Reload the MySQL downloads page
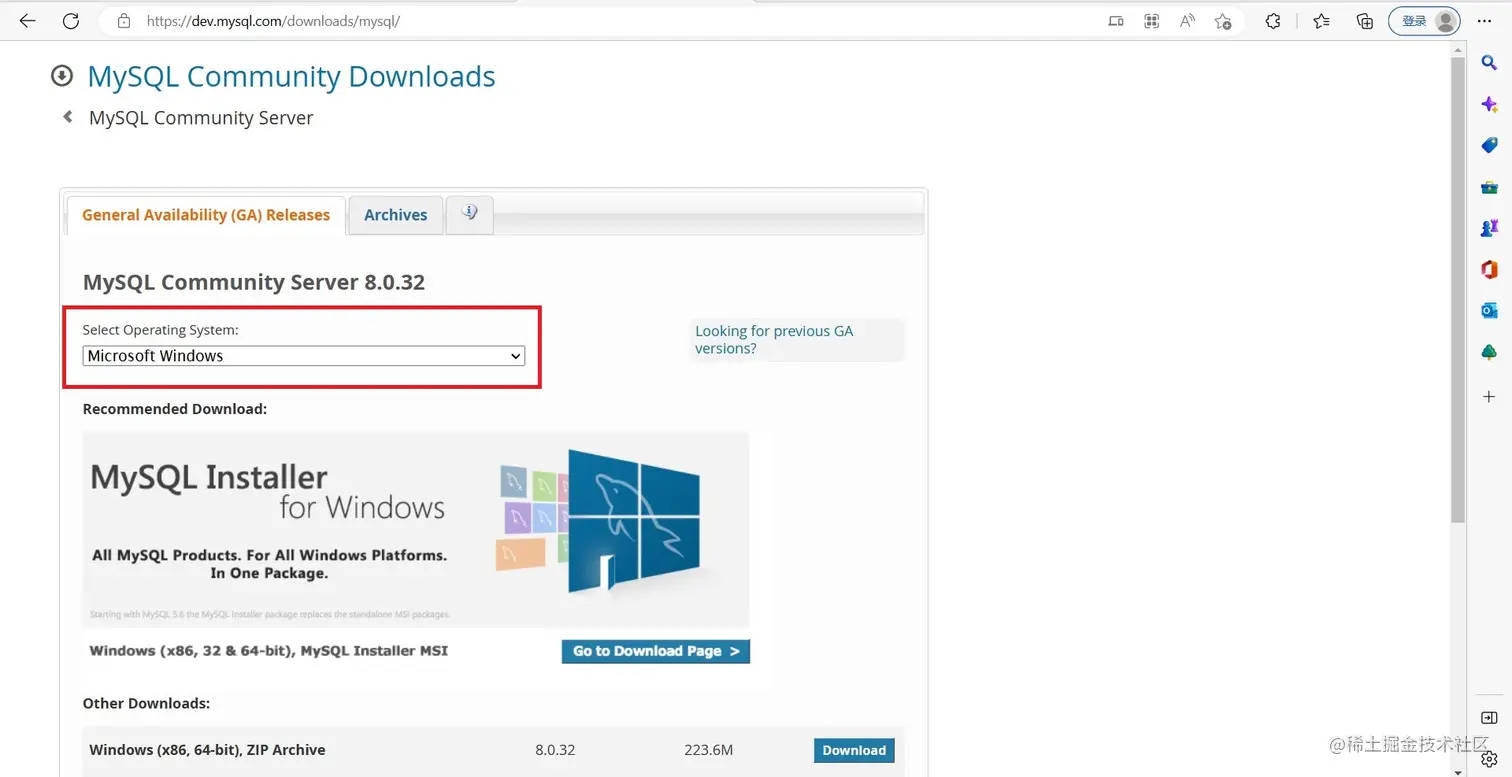This screenshot has height=777, width=1512. pos(70,21)
